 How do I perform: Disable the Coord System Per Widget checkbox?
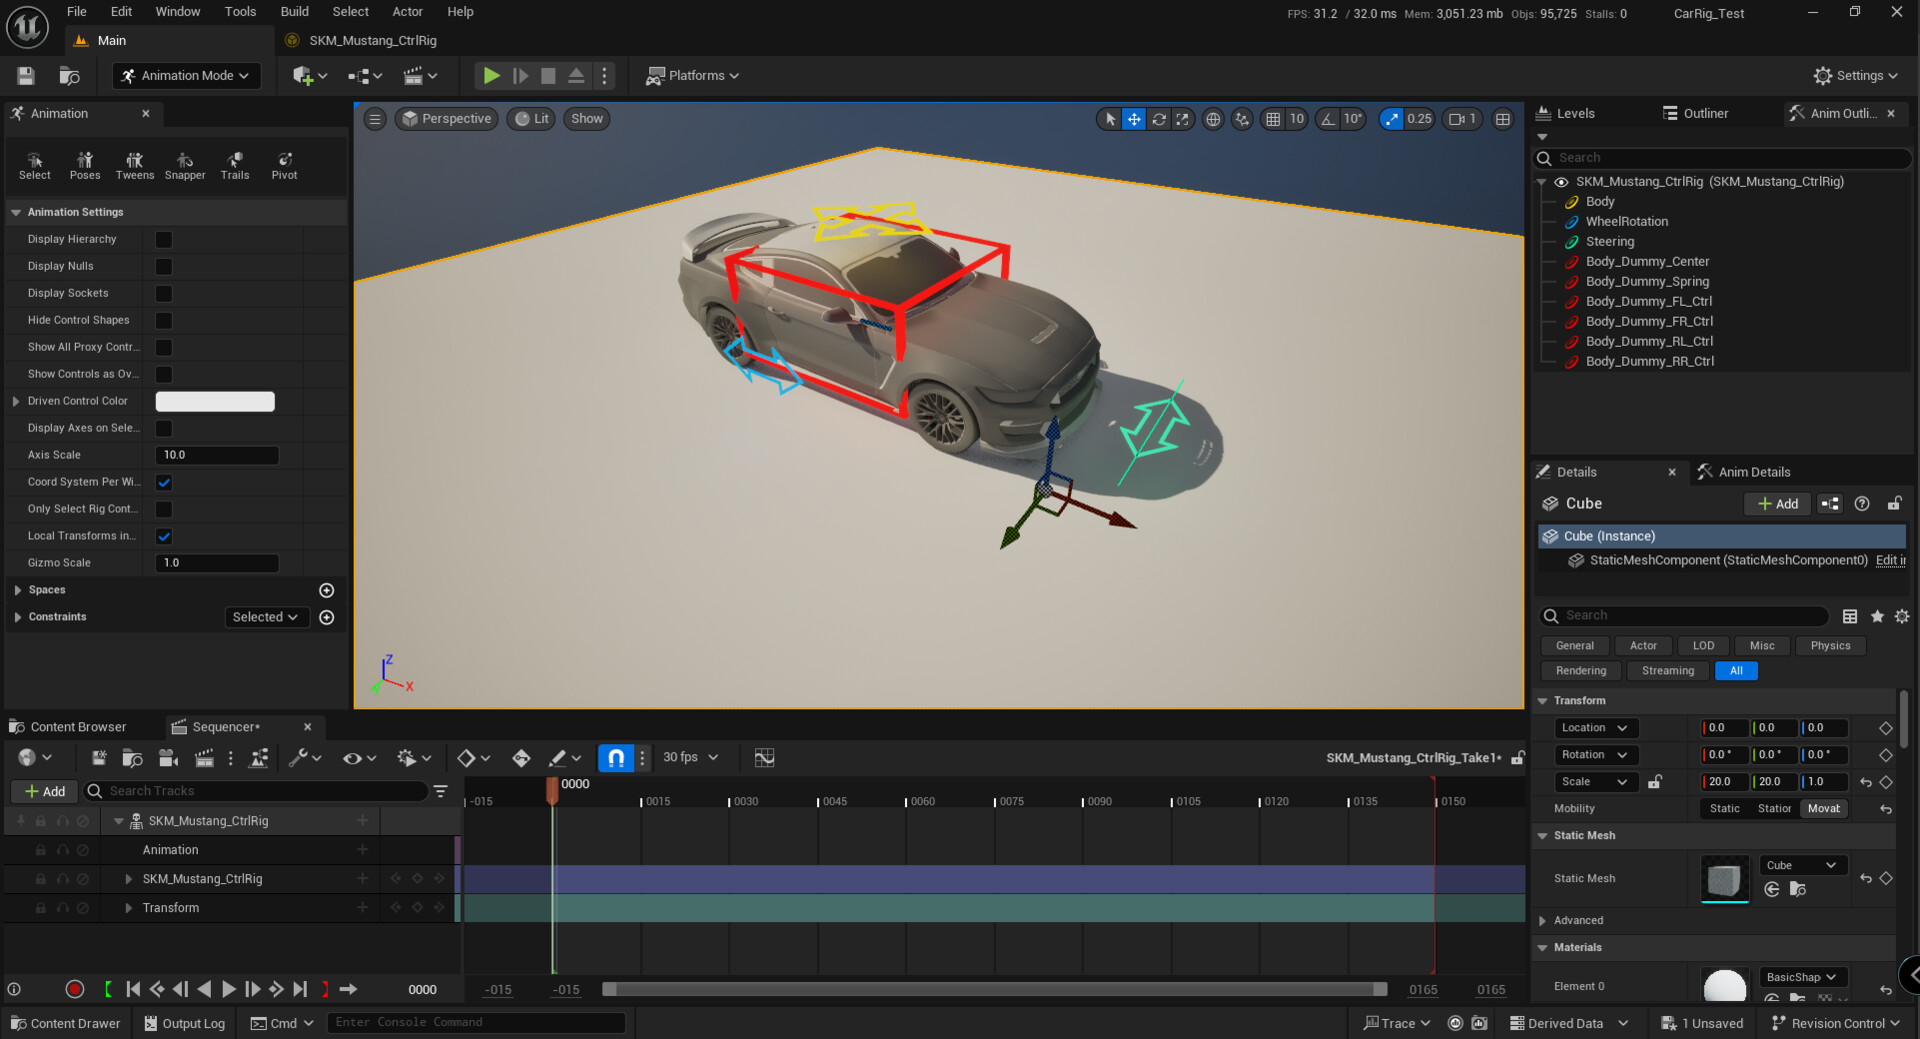(x=163, y=482)
